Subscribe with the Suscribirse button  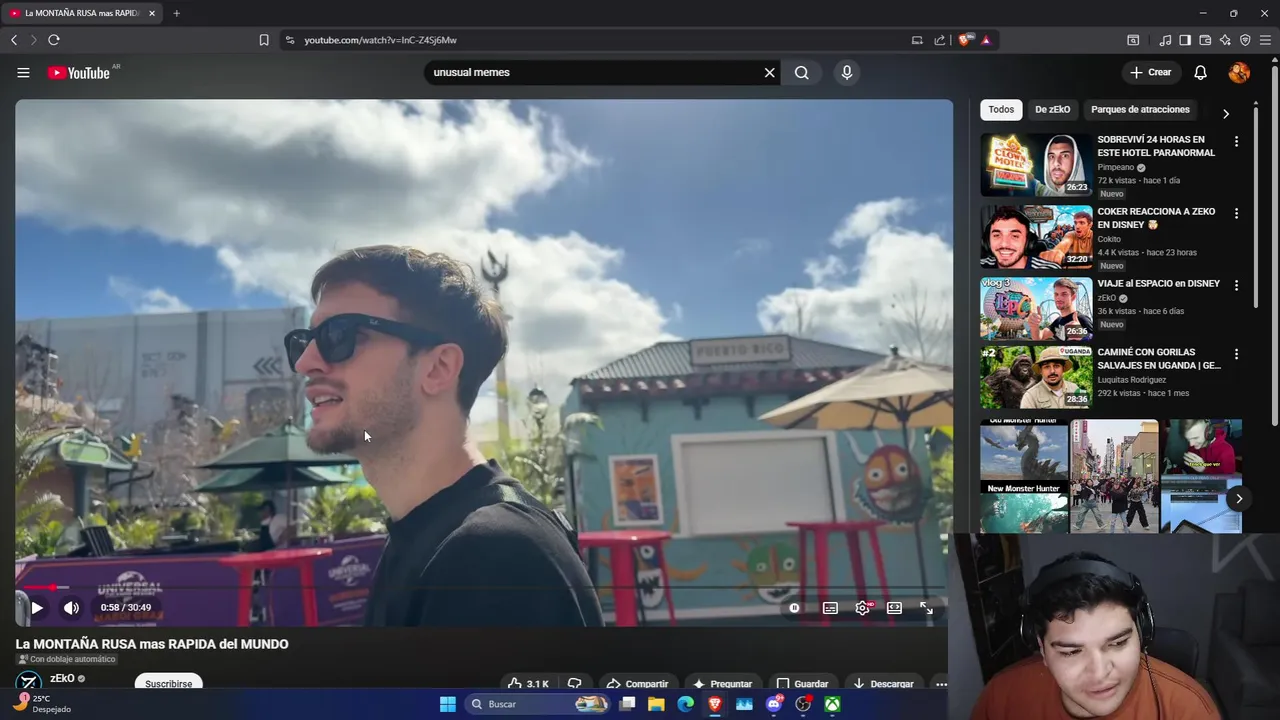169,684
